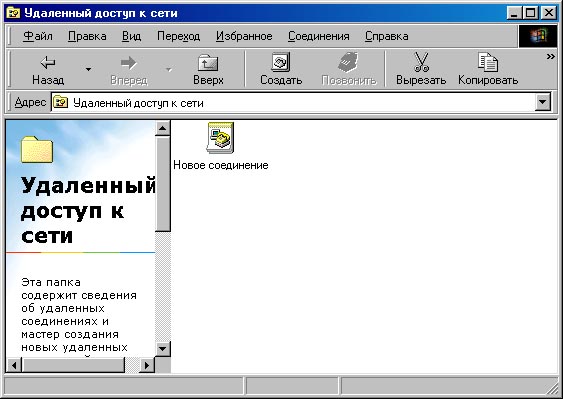Click the Адрес label

(30, 102)
